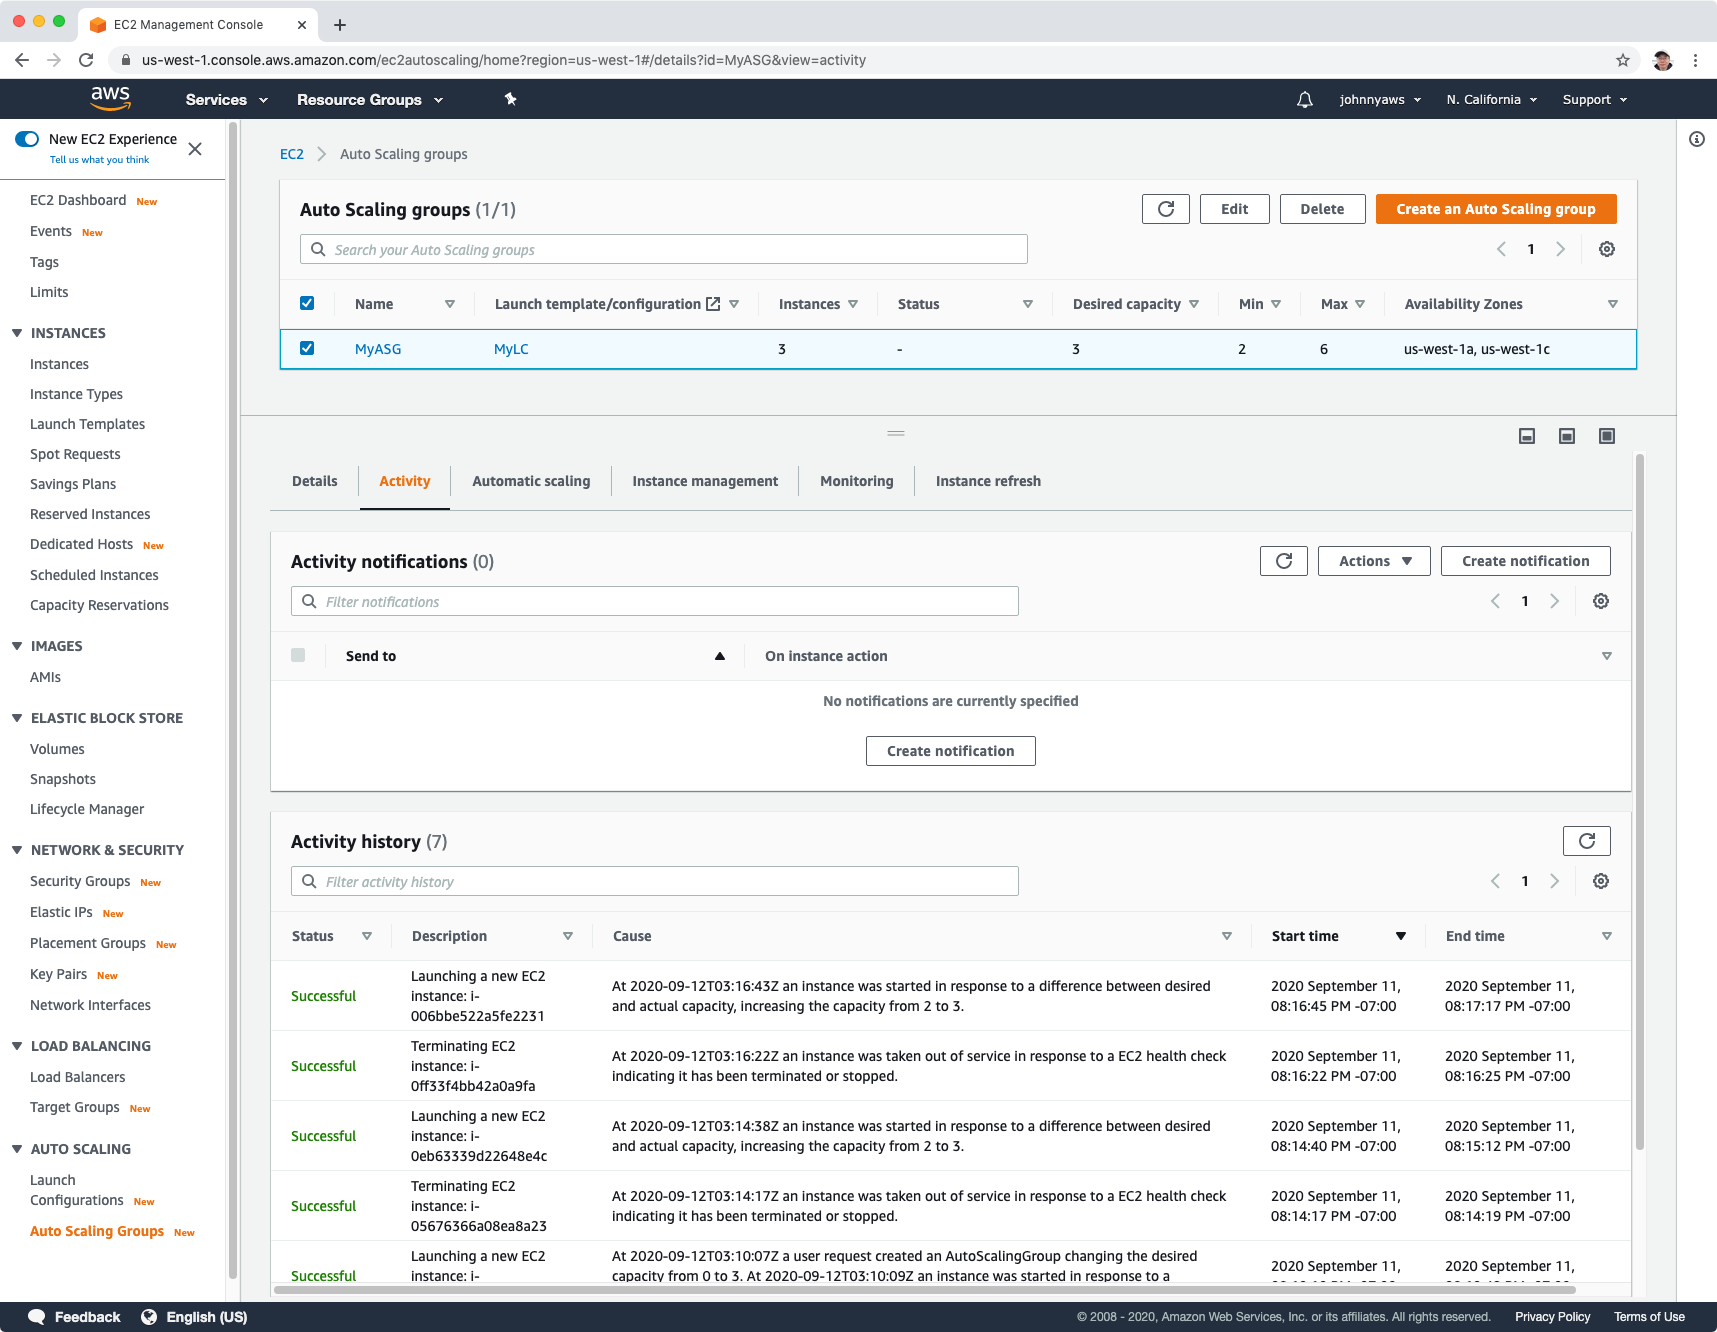Click the AWS logo home icon
1717x1332 pixels.
110,98
